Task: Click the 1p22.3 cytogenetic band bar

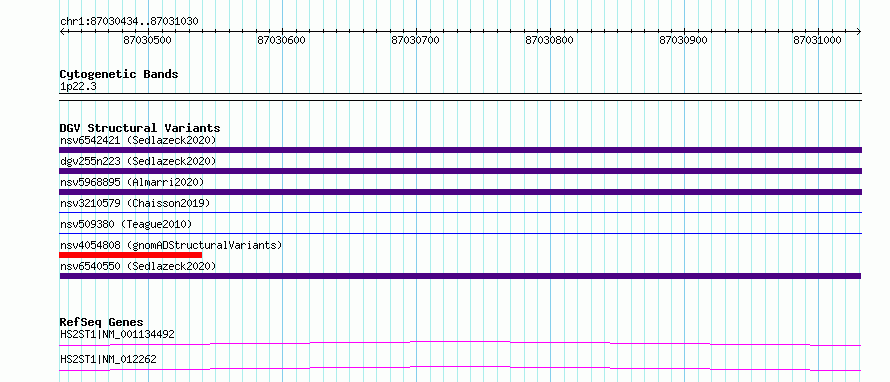Action: pos(460,97)
